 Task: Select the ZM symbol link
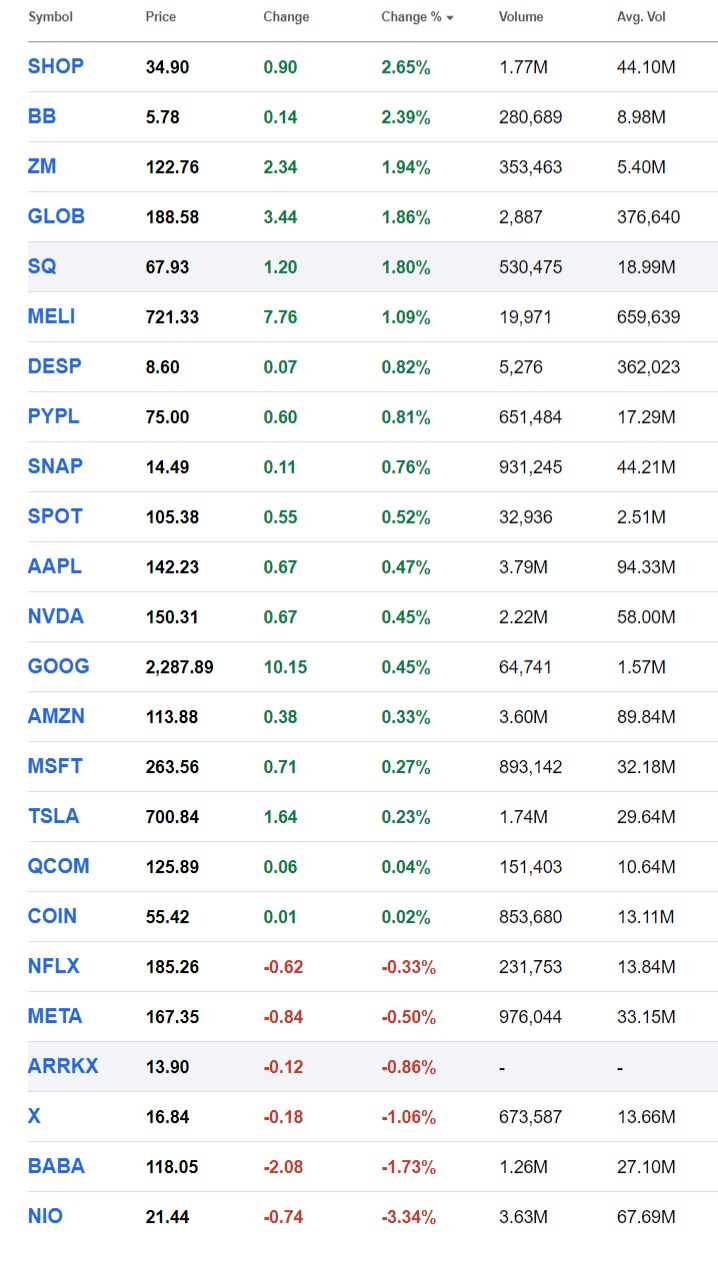click(x=42, y=167)
